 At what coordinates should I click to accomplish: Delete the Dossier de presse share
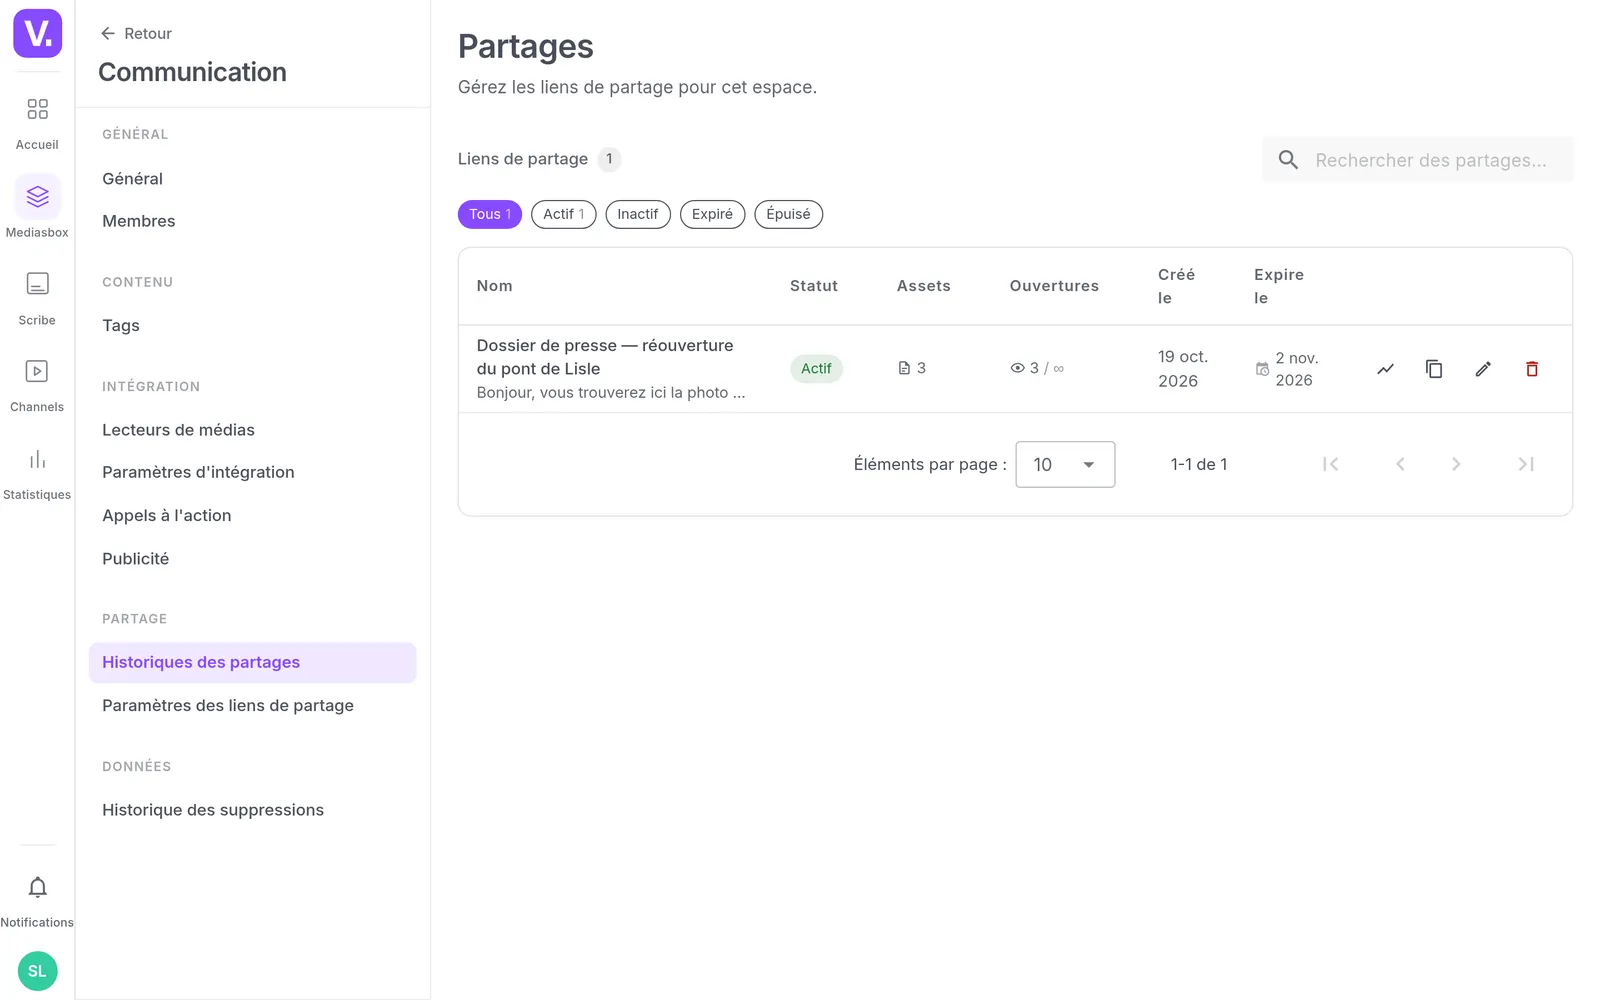(1532, 369)
